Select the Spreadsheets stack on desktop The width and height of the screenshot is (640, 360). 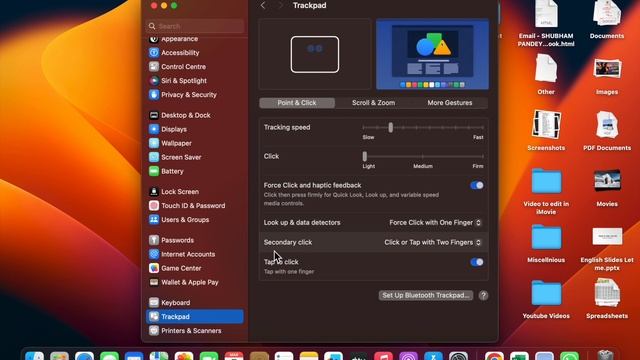tap(607, 299)
